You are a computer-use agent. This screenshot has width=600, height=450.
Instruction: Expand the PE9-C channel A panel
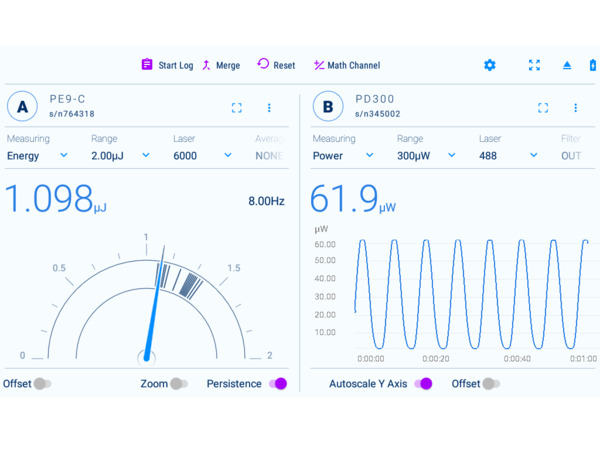(x=237, y=108)
